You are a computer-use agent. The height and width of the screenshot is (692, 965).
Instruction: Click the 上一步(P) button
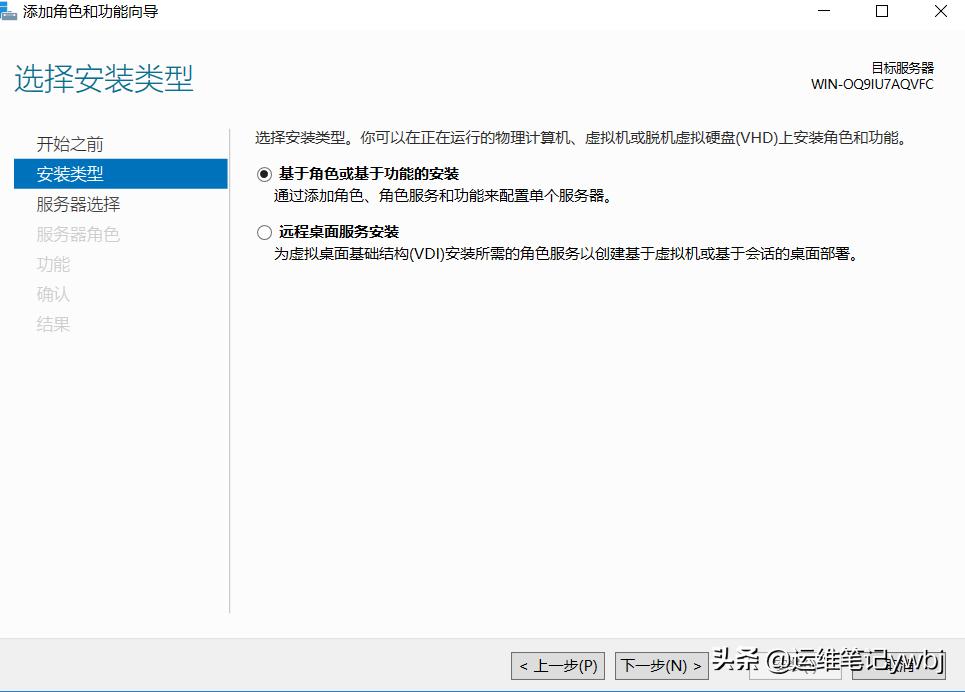(x=557, y=665)
